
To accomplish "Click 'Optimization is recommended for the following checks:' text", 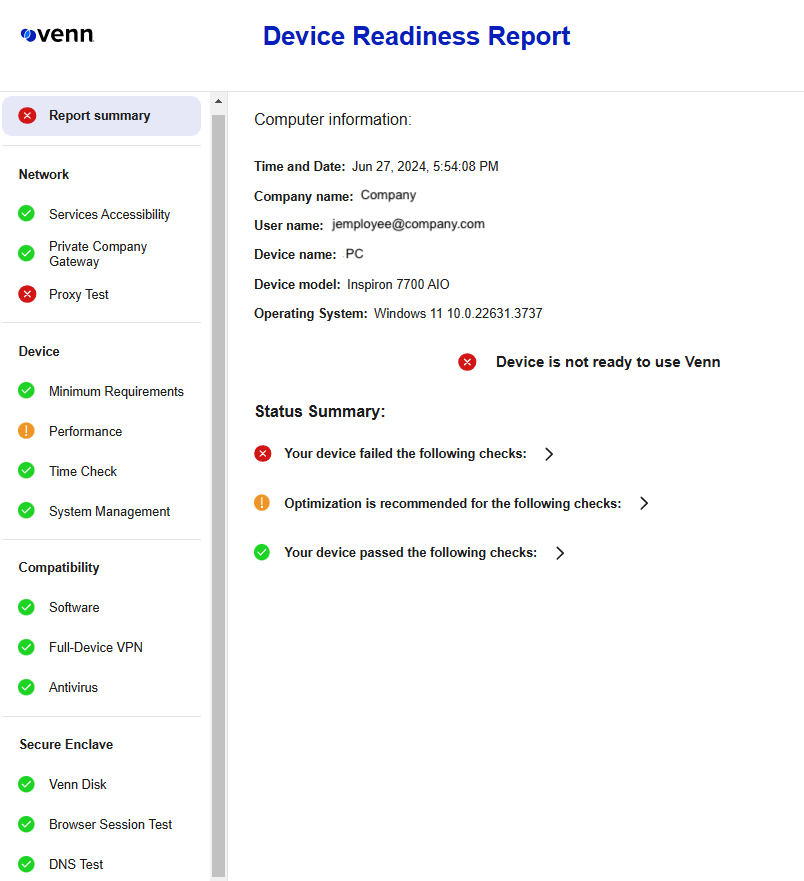I will click(x=453, y=503).
